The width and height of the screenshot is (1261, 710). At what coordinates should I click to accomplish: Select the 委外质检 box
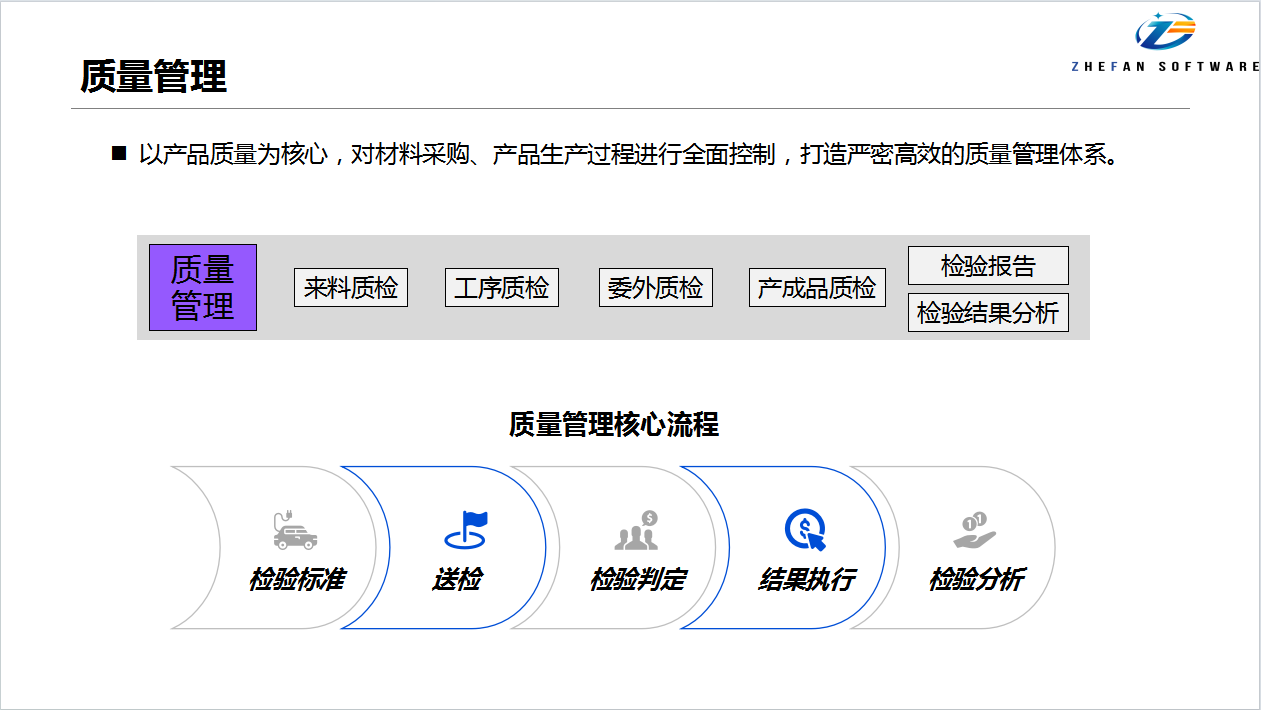click(x=655, y=288)
